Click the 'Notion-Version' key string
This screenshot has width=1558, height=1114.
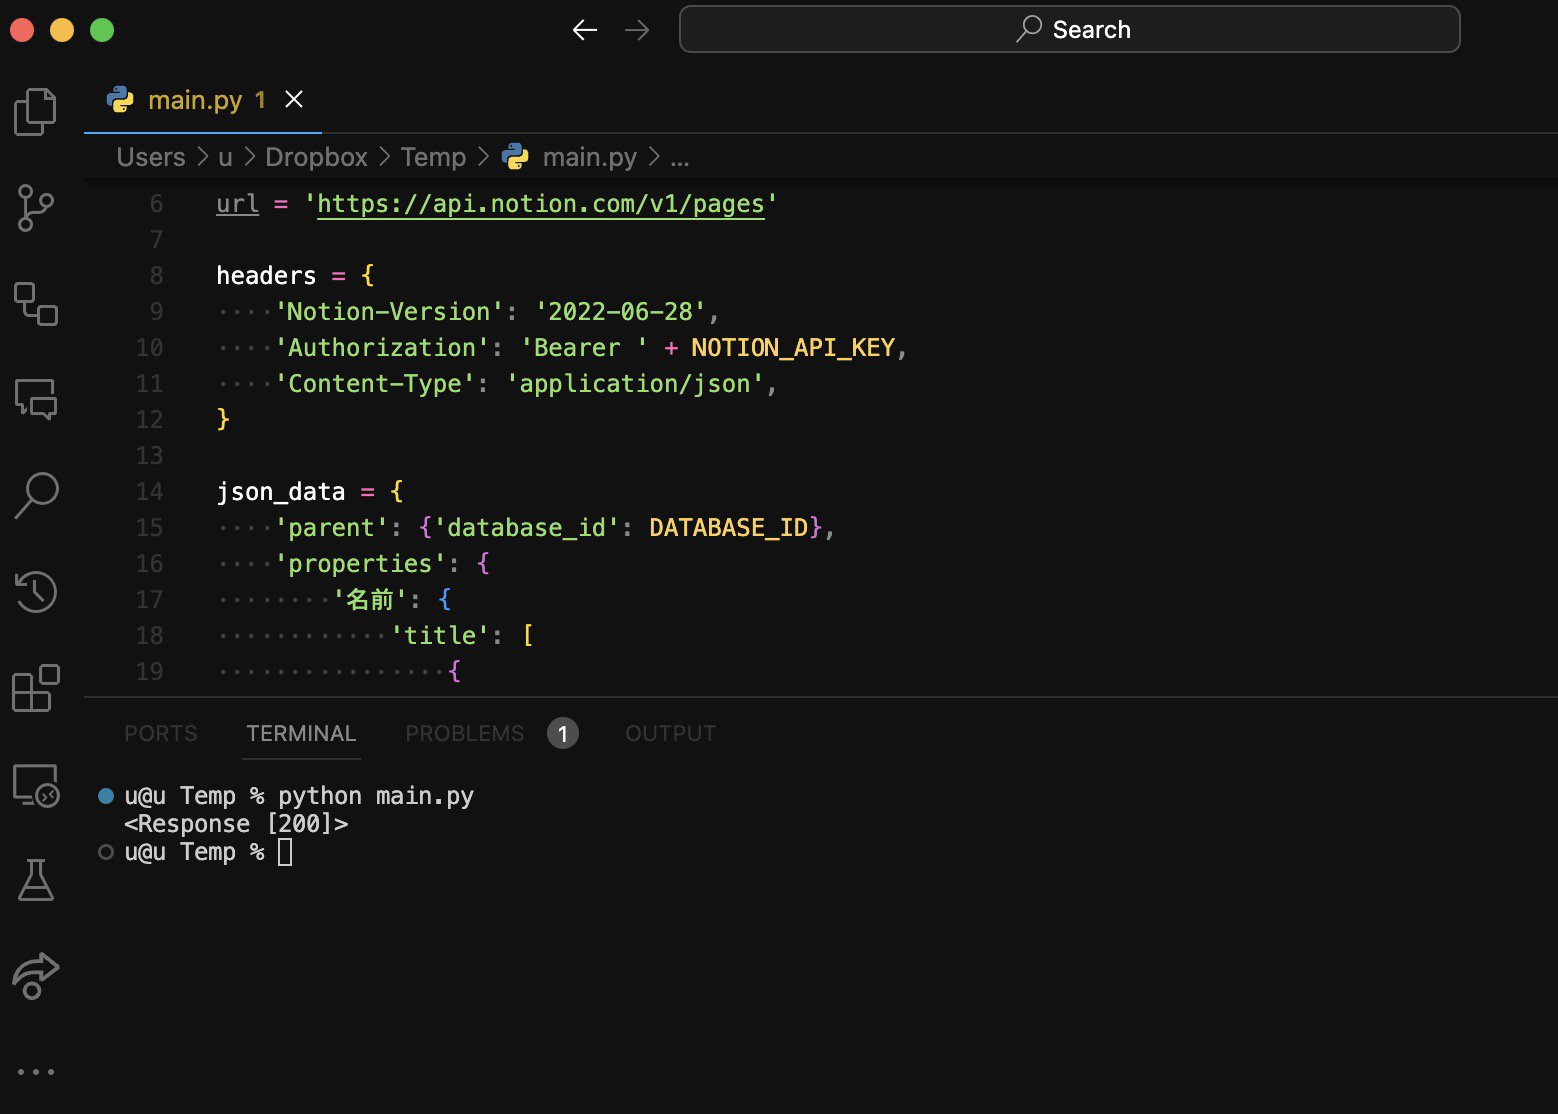388,311
